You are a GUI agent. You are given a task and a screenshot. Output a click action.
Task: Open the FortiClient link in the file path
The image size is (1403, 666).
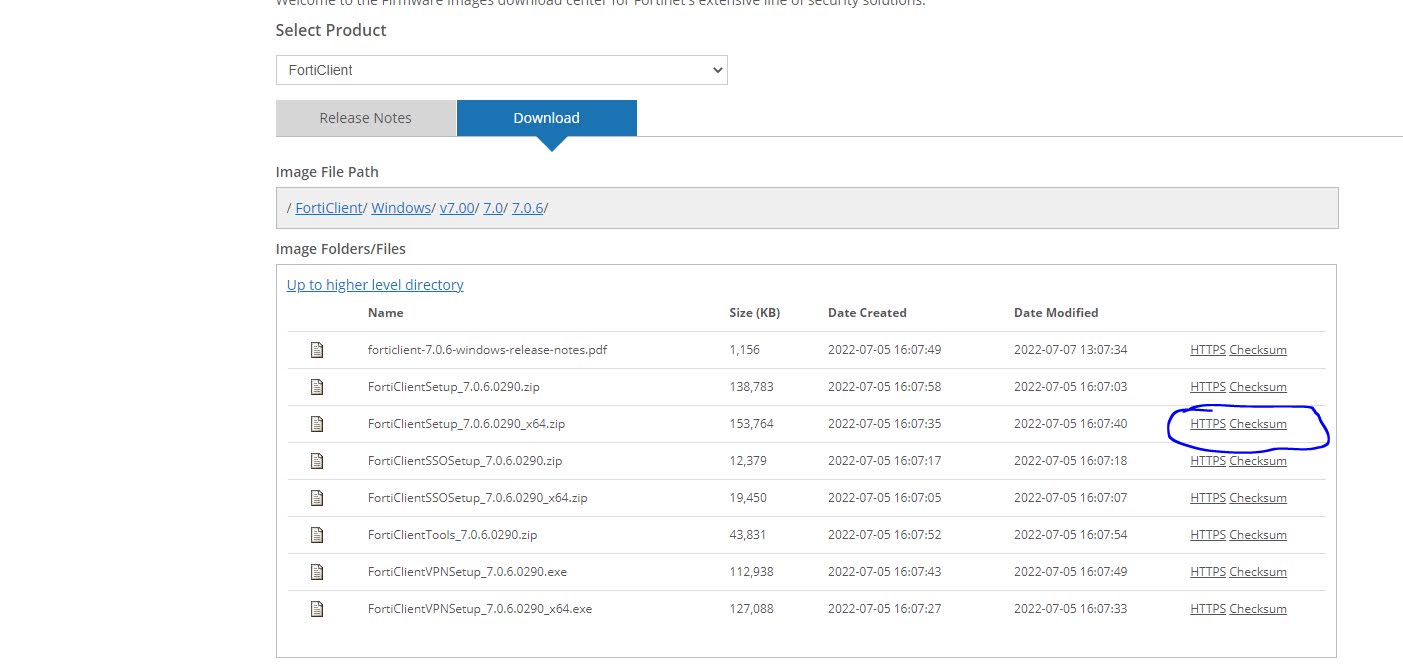click(329, 208)
